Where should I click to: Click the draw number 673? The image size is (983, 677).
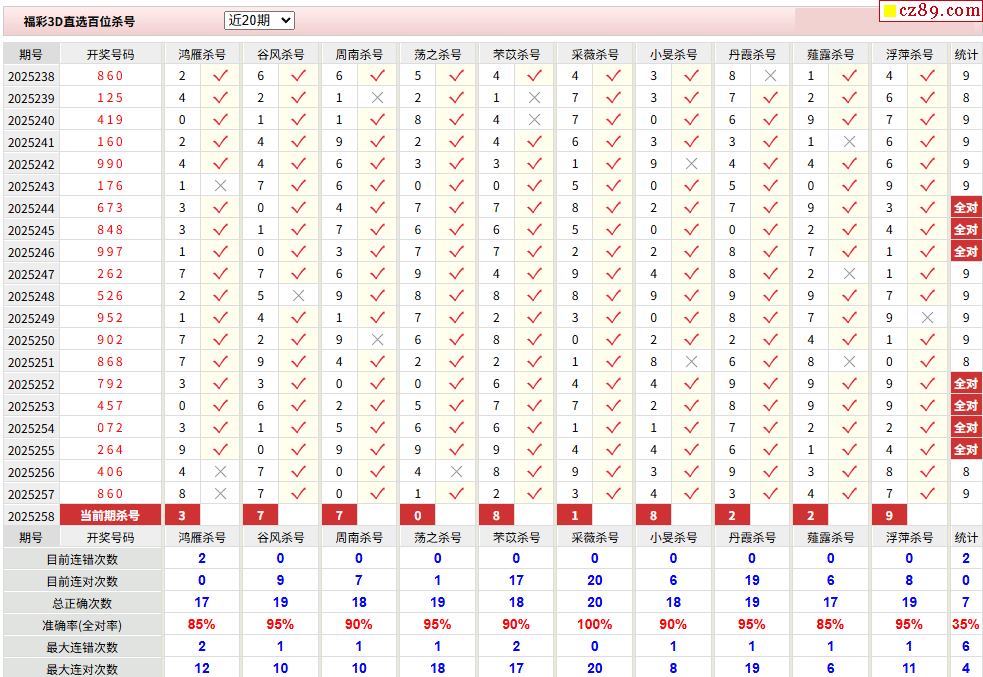(x=110, y=207)
